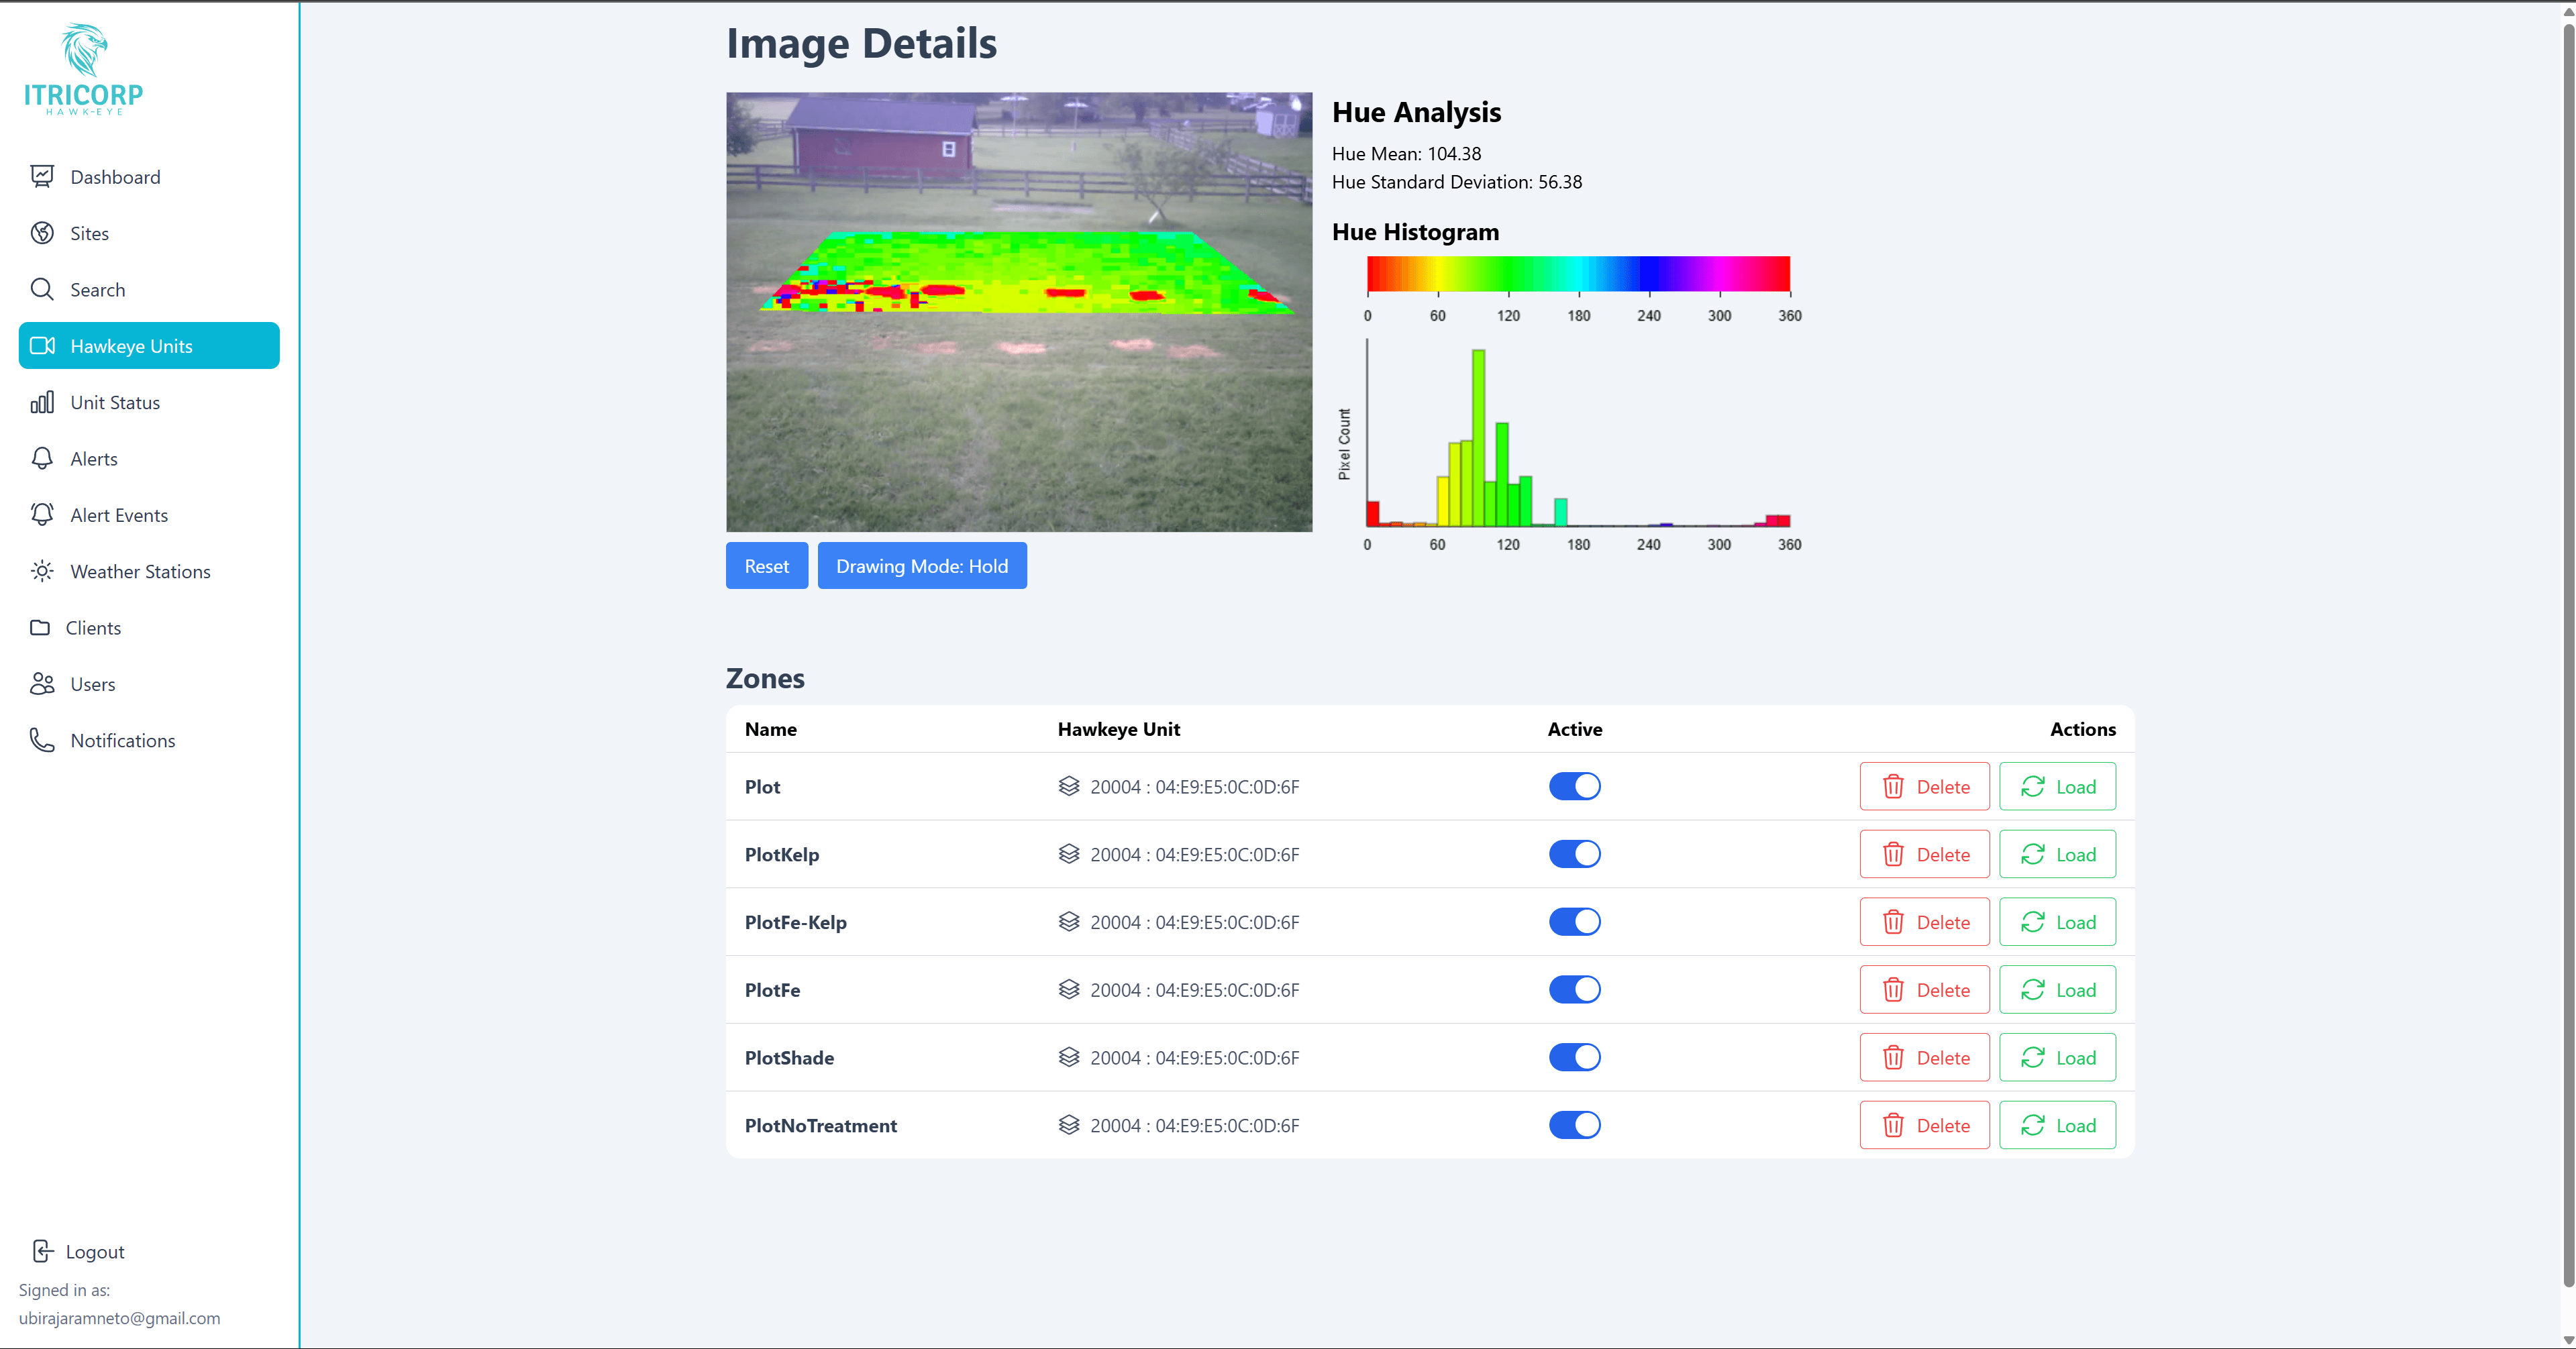Switch the Drawing Mode: Hold button
Screen dimensions: 2576x1349
click(921, 566)
